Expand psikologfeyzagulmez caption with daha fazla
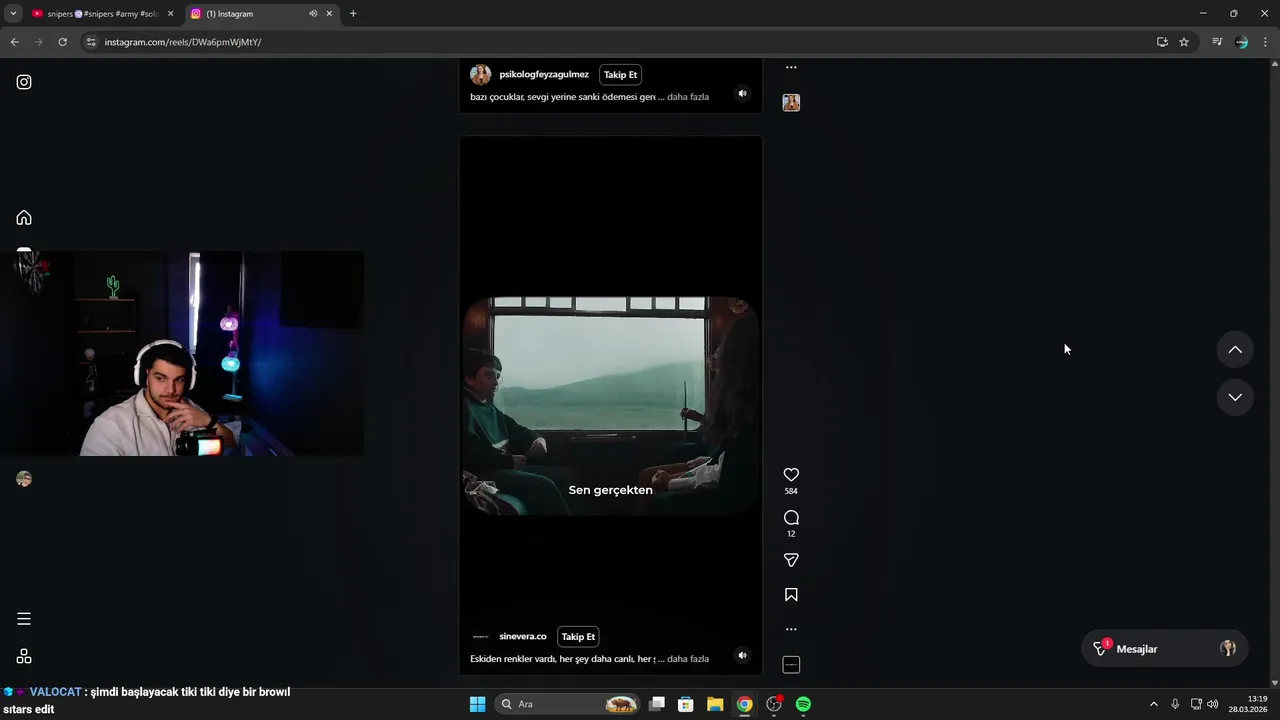 (x=688, y=97)
